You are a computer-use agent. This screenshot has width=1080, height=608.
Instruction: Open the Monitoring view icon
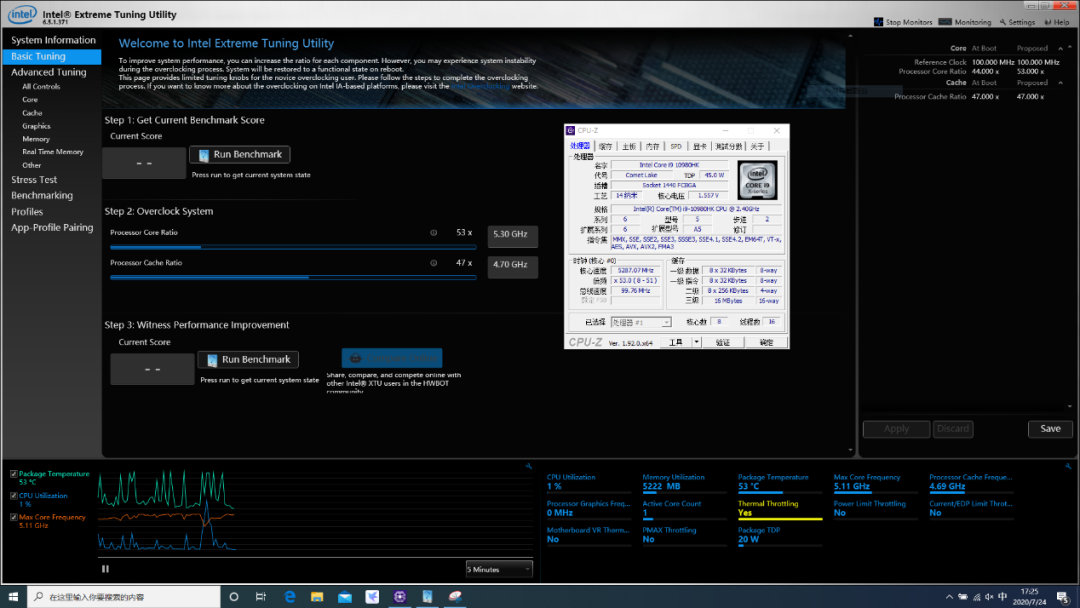tap(947, 22)
